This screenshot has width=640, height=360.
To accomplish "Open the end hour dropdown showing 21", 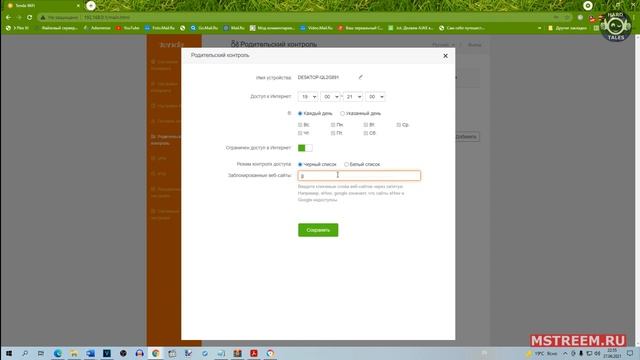I will pyautogui.click(x=353, y=97).
